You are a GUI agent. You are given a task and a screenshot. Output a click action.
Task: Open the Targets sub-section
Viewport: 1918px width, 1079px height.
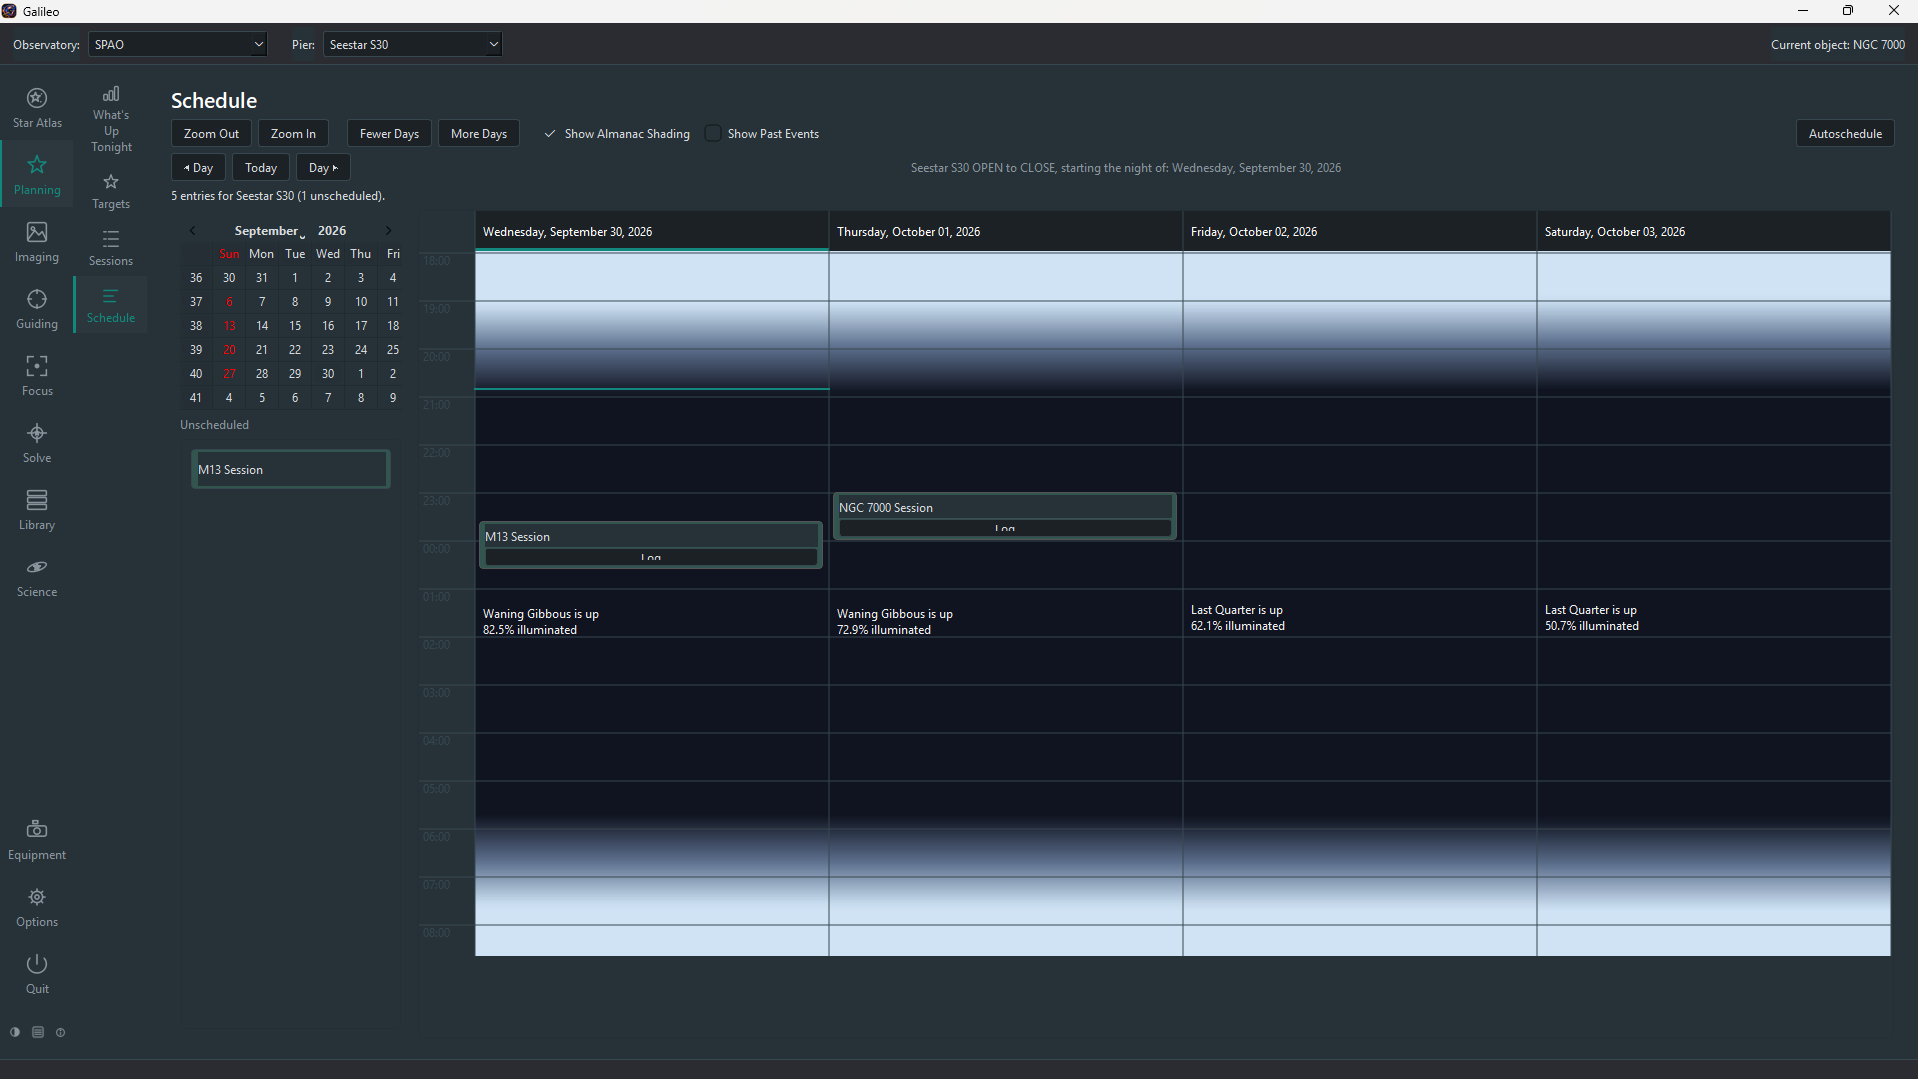click(111, 191)
